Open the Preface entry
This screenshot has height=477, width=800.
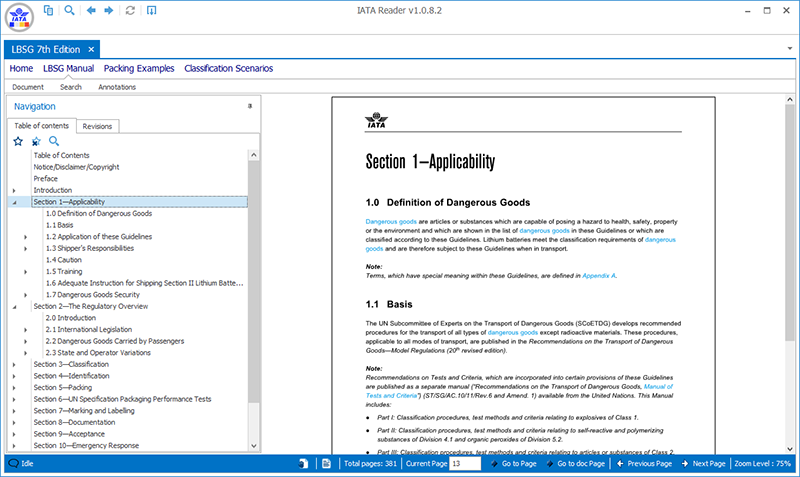[x=45, y=179]
